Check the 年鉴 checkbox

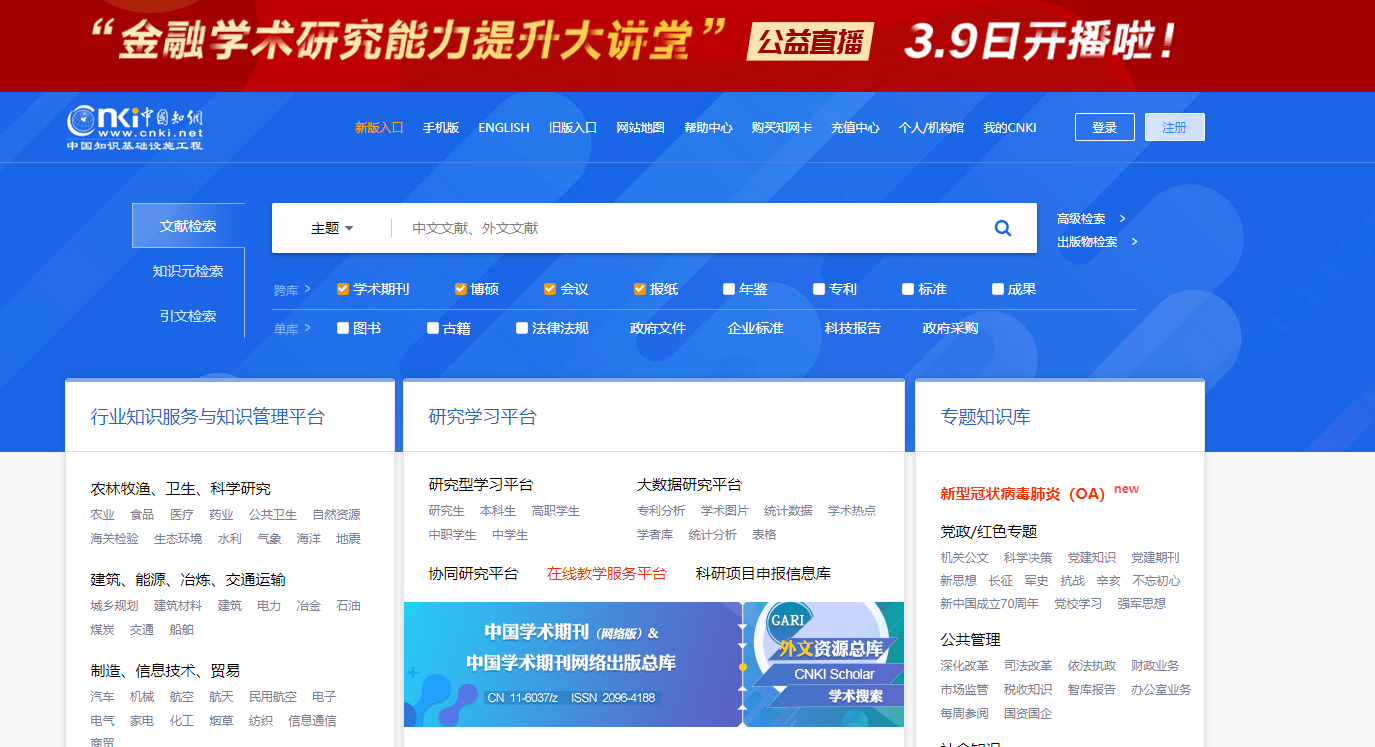(x=729, y=289)
